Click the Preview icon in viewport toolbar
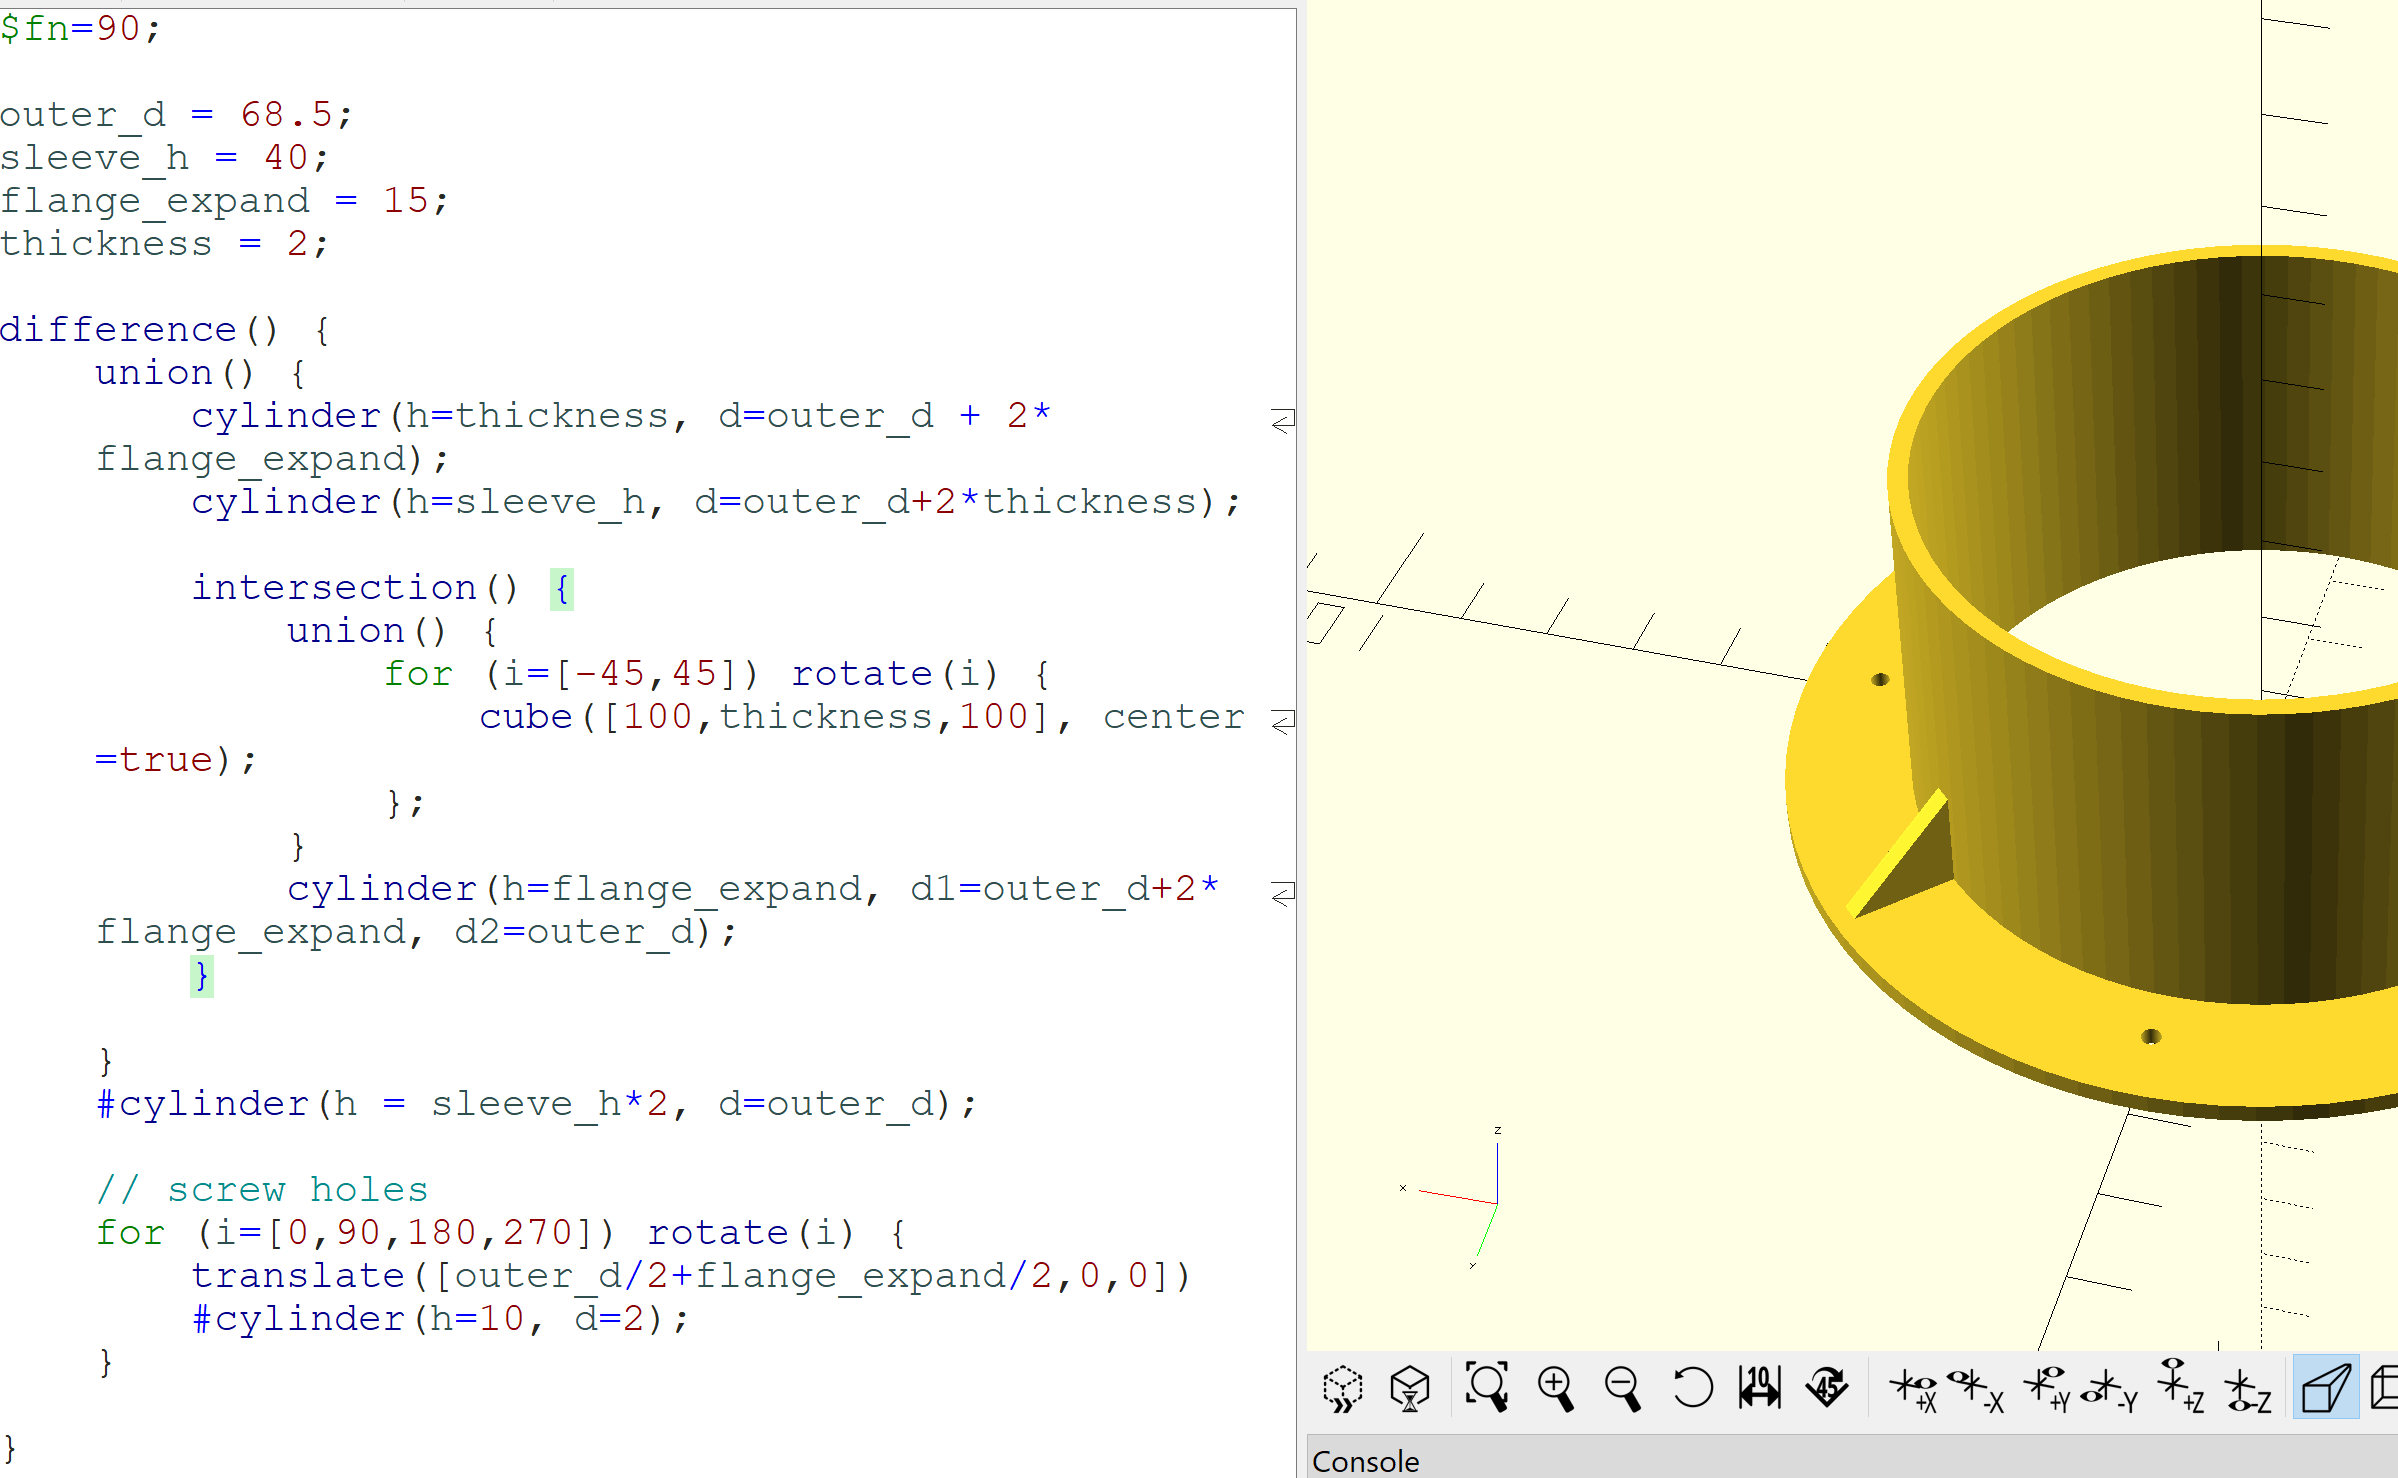Image resolution: width=2398 pixels, height=1478 pixels. point(1342,1389)
